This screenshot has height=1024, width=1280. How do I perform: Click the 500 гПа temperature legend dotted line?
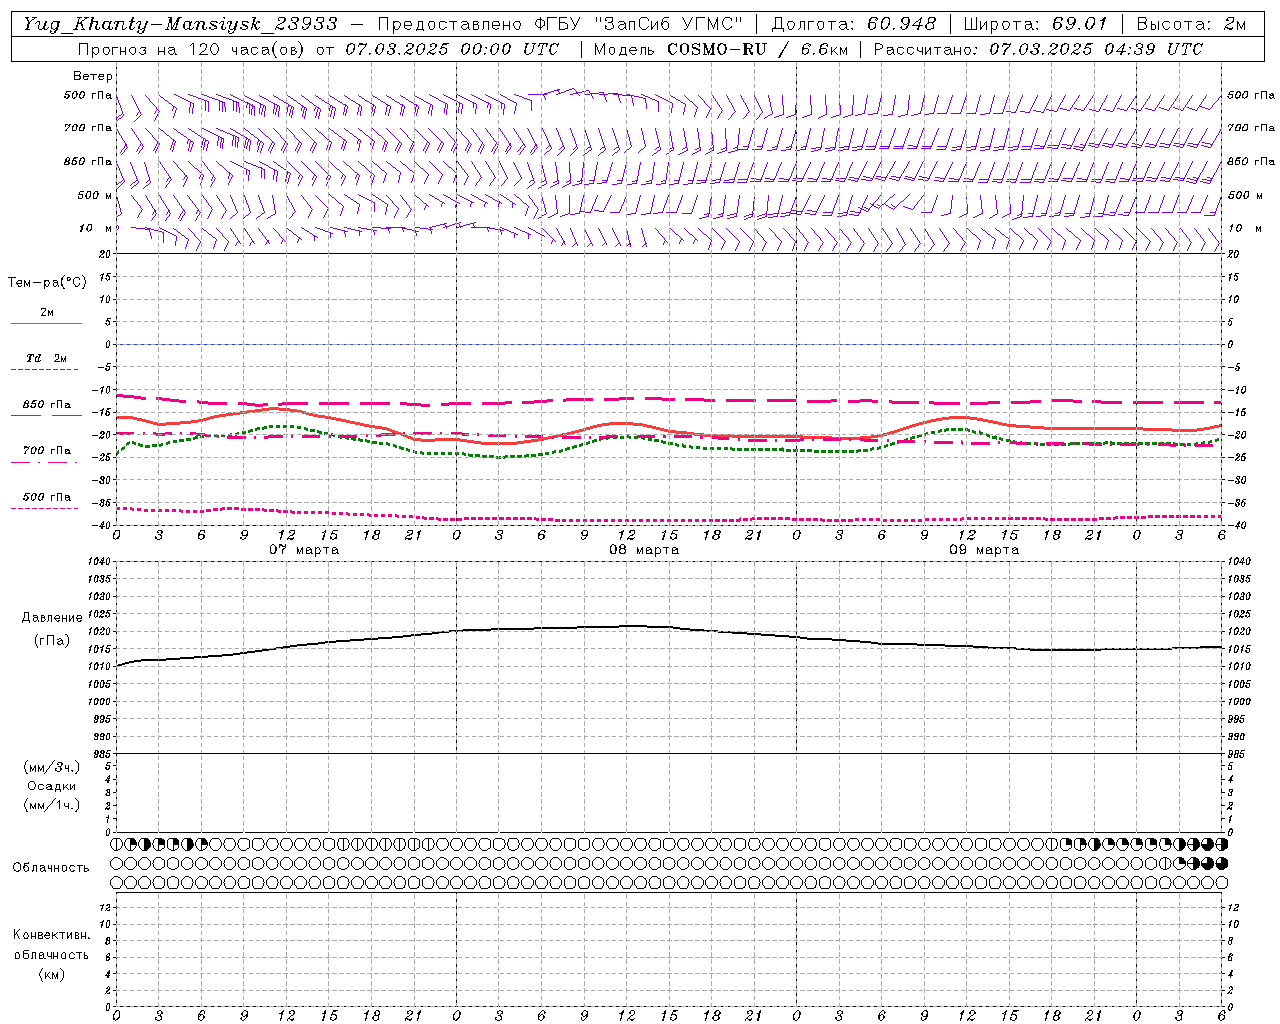click(x=44, y=508)
